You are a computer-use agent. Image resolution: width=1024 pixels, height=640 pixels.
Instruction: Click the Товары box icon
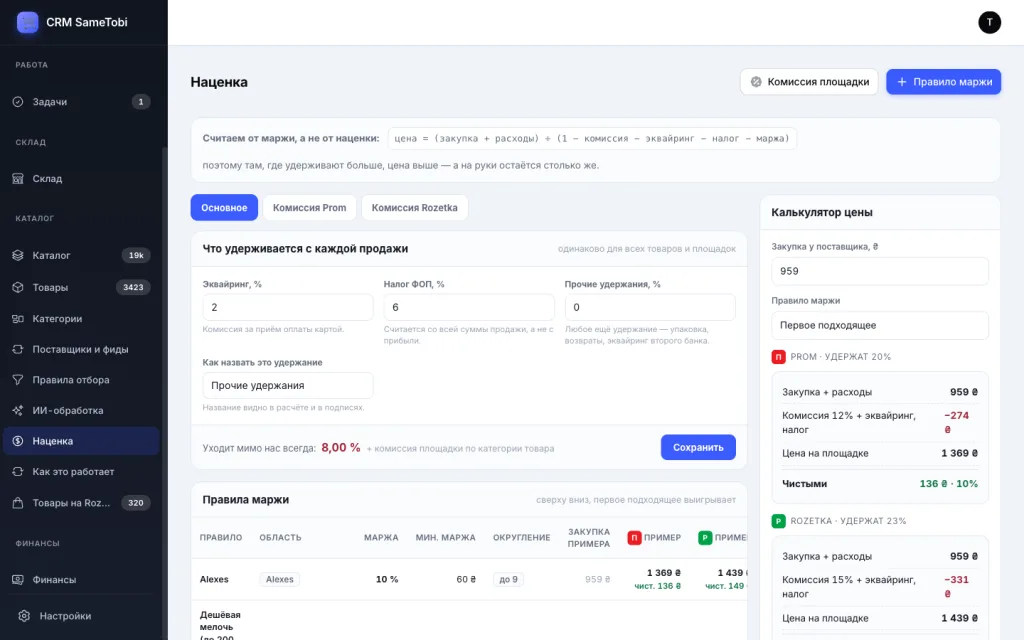[x=18, y=287]
